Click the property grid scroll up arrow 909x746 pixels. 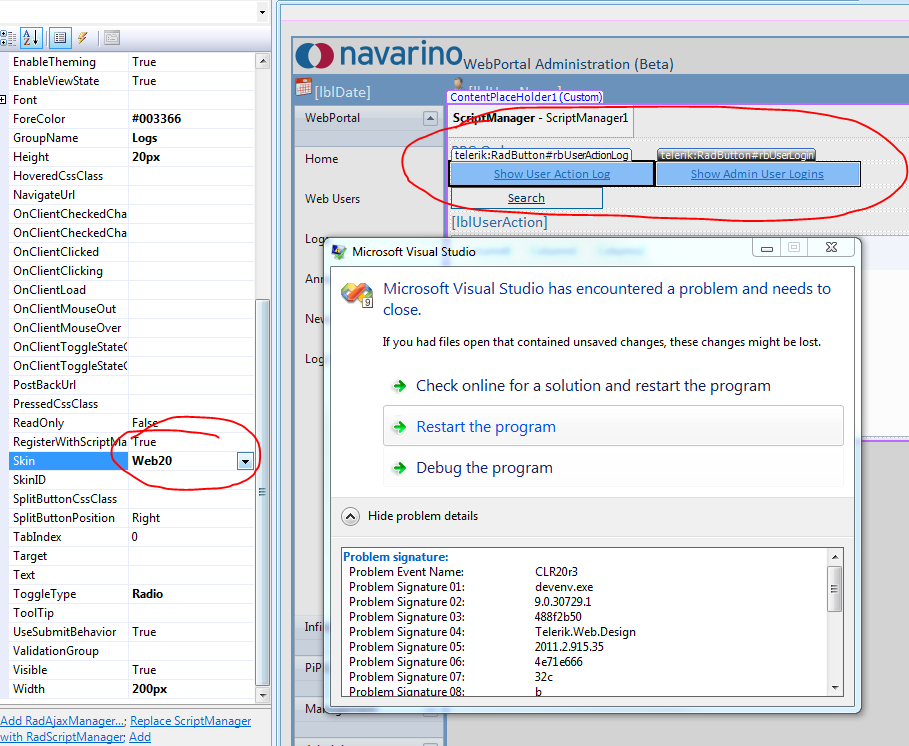[263, 61]
